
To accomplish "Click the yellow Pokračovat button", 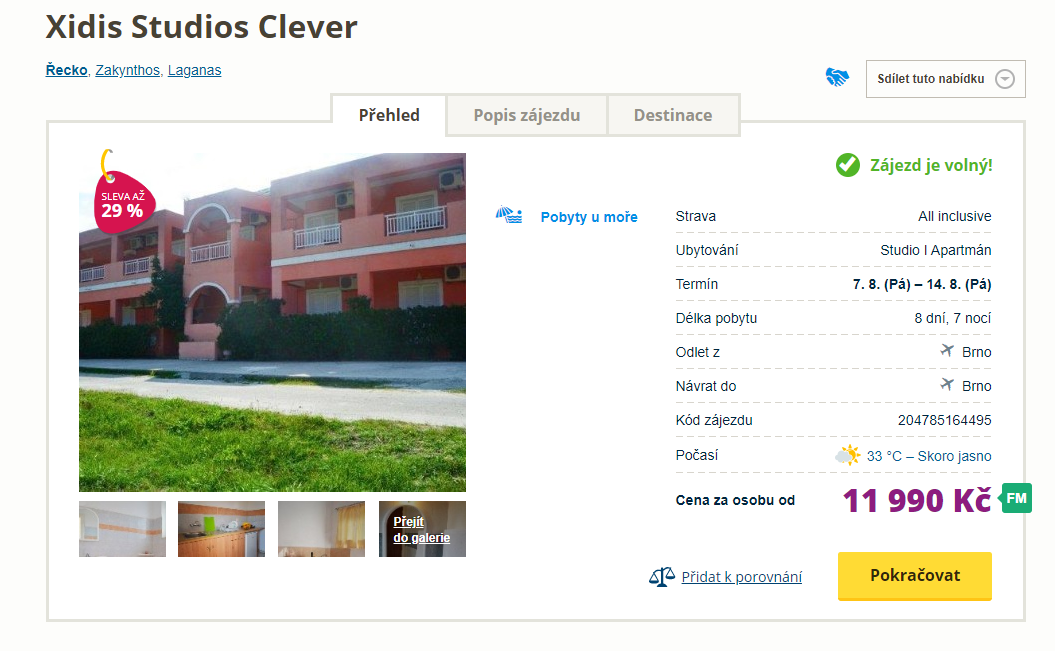I will pyautogui.click(x=914, y=576).
